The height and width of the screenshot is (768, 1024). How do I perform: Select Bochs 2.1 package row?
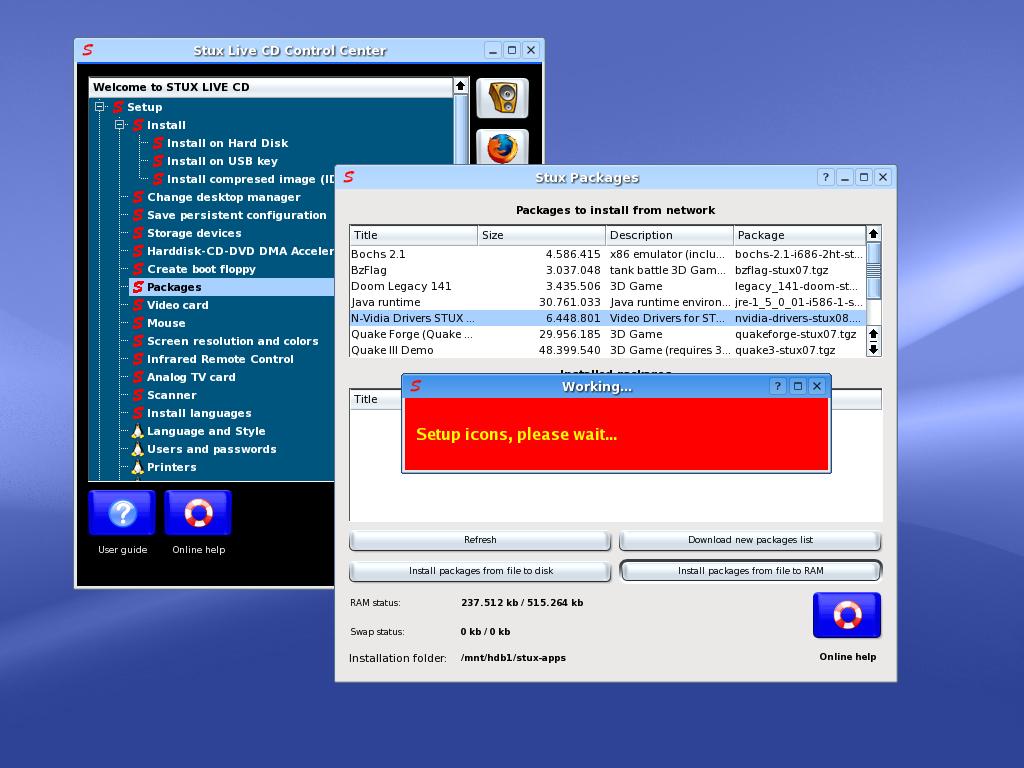[607, 254]
